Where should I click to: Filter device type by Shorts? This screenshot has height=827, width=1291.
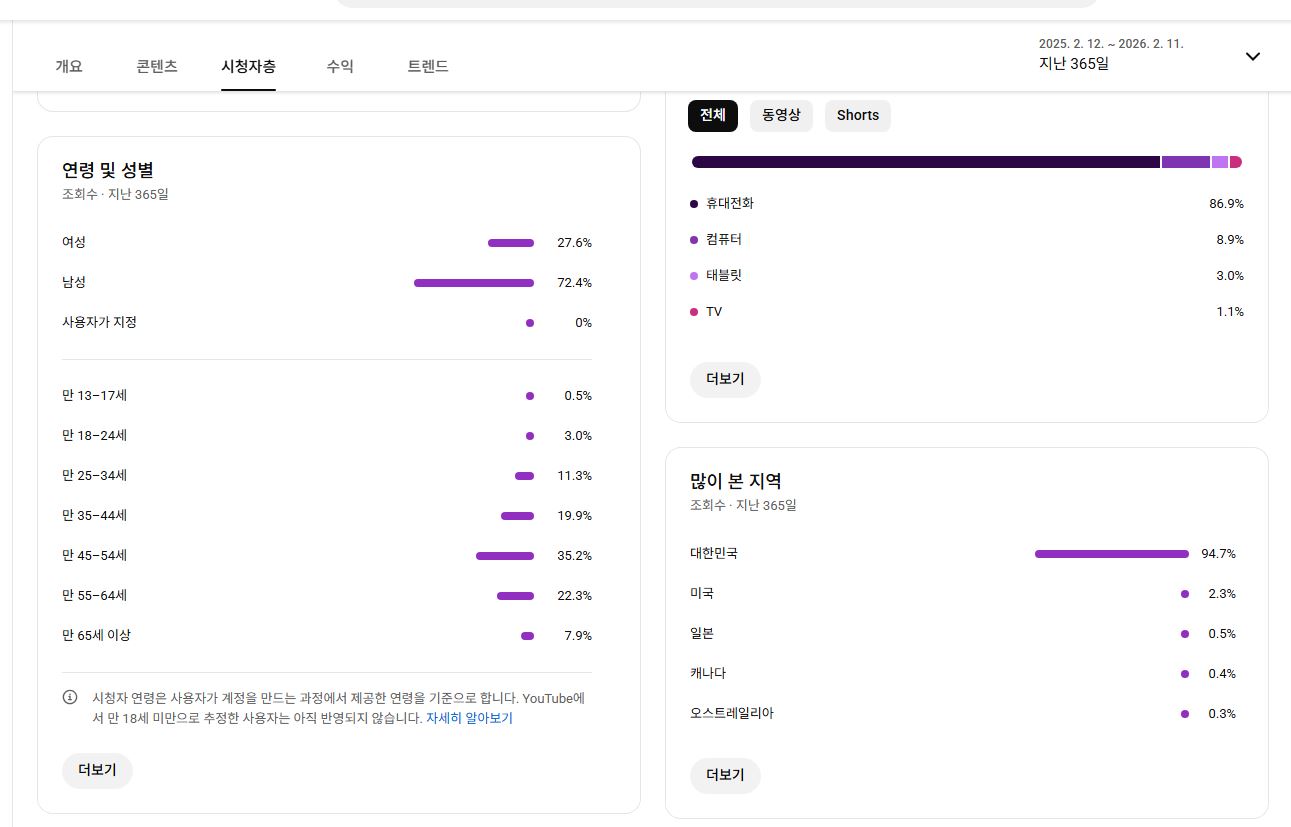[x=857, y=115]
